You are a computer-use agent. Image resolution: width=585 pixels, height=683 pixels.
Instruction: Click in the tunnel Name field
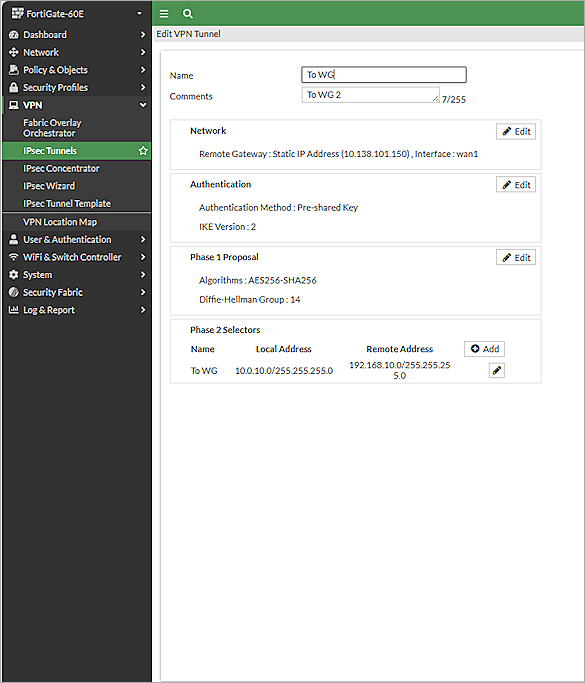[x=384, y=74]
